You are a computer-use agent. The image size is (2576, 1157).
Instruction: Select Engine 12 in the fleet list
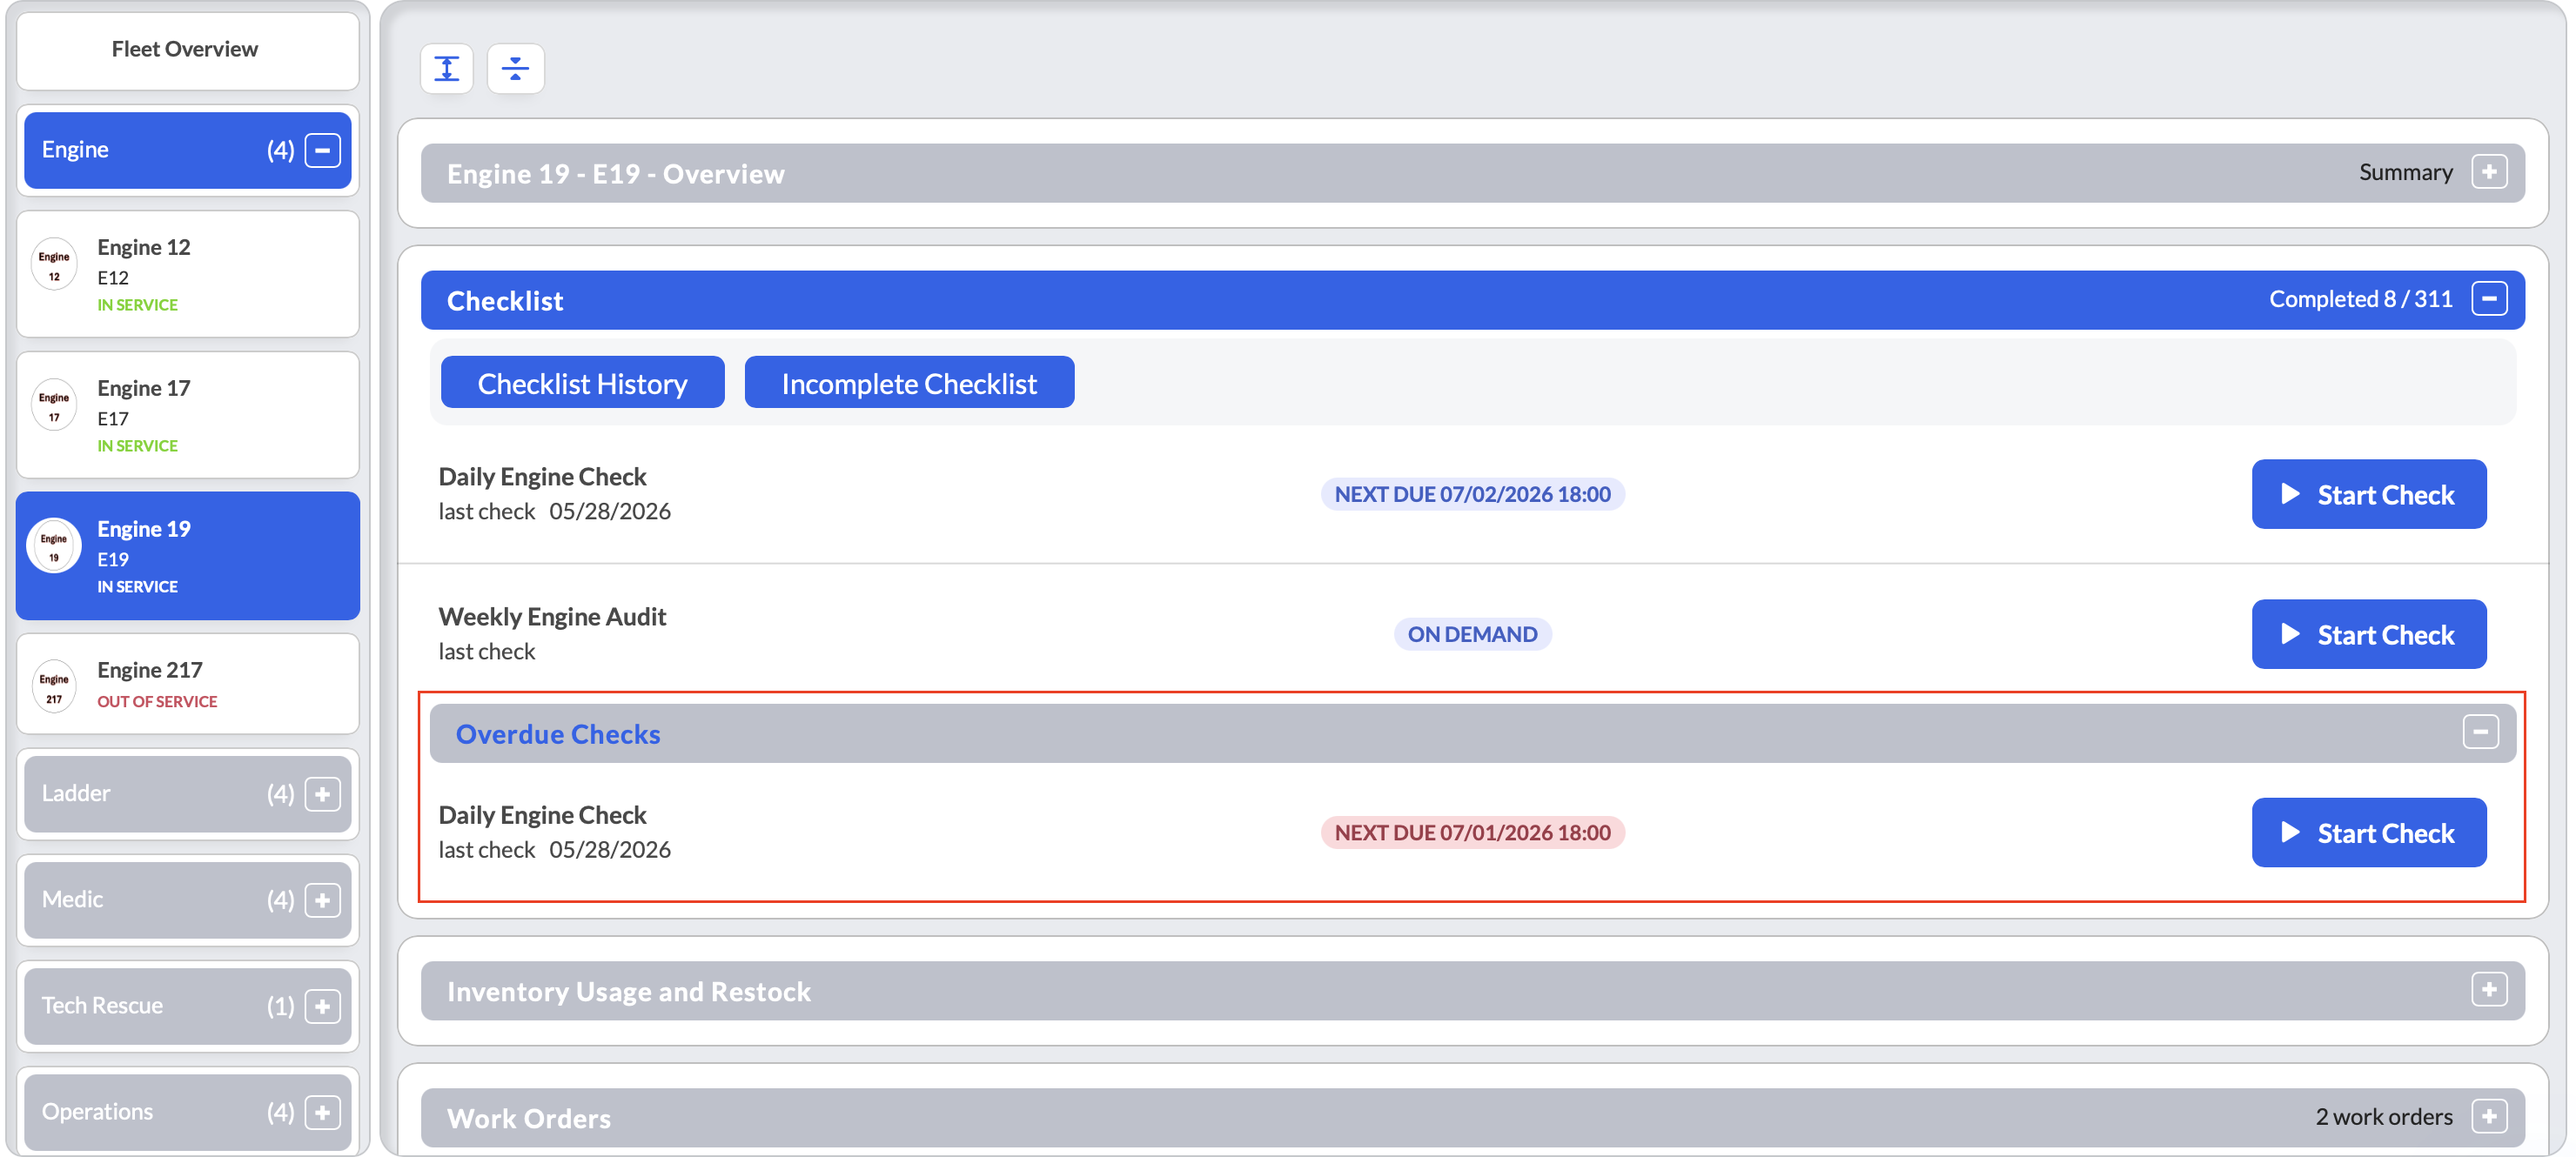tap(187, 274)
